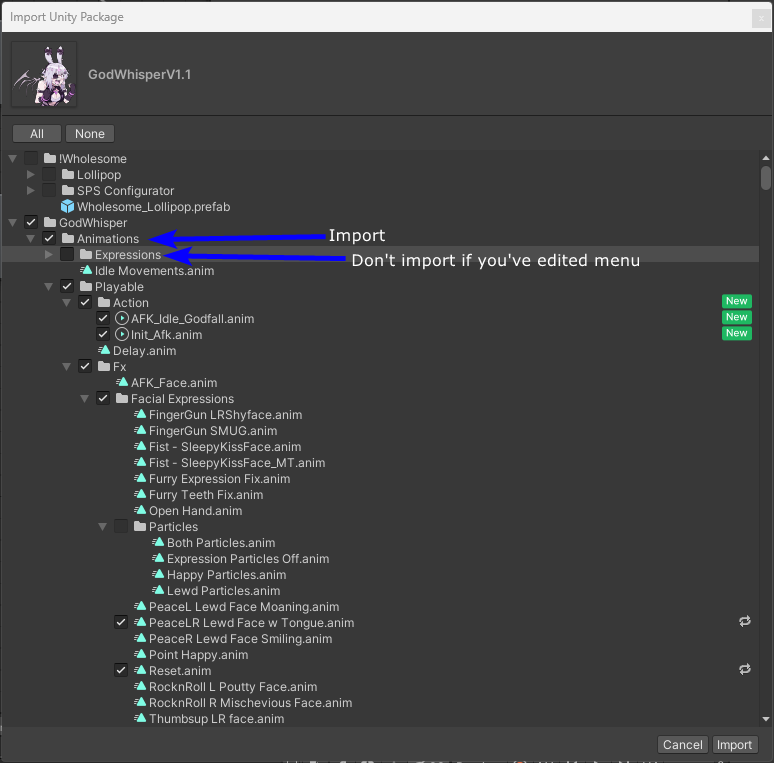Image resolution: width=774 pixels, height=763 pixels.
Task: Uncheck the GodWhisper folder checkbox
Action: tap(31, 222)
